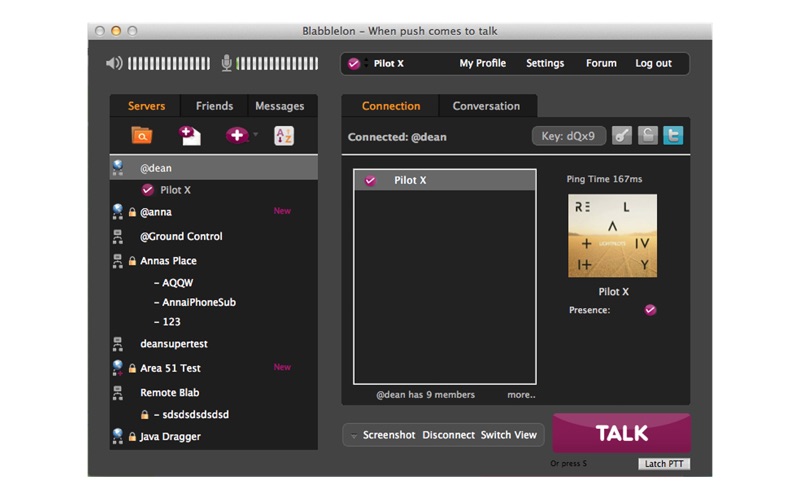
Task: Select Pilot X under @dean in server list
Action: click(175, 190)
